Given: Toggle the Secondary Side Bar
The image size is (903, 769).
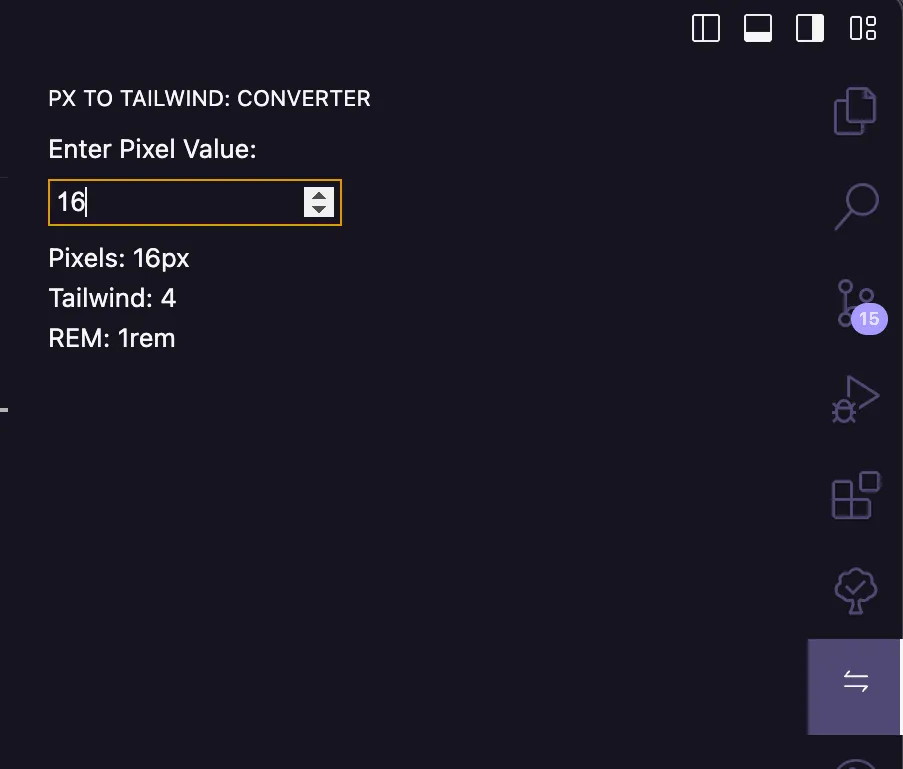Looking at the screenshot, I should [809, 28].
